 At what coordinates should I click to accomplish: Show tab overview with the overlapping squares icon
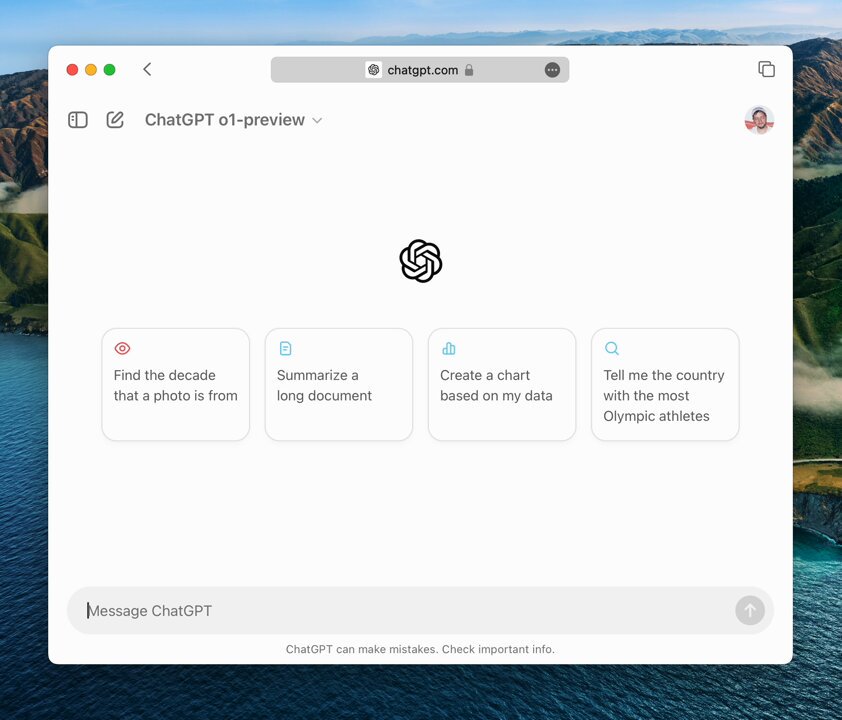click(766, 69)
